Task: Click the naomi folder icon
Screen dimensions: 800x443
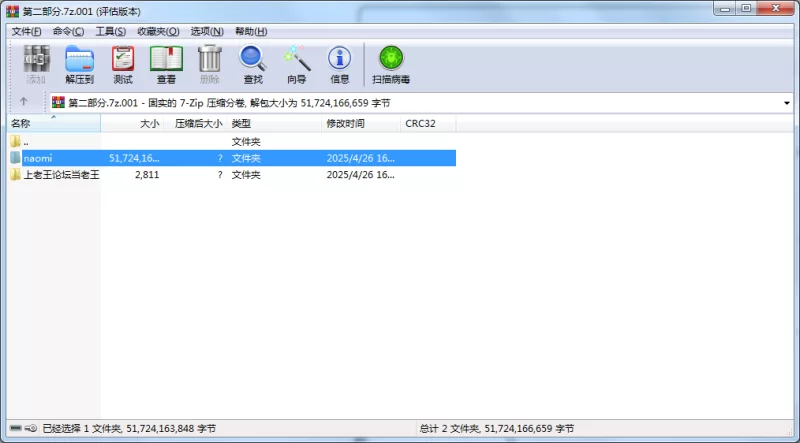Action: [15, 158]
